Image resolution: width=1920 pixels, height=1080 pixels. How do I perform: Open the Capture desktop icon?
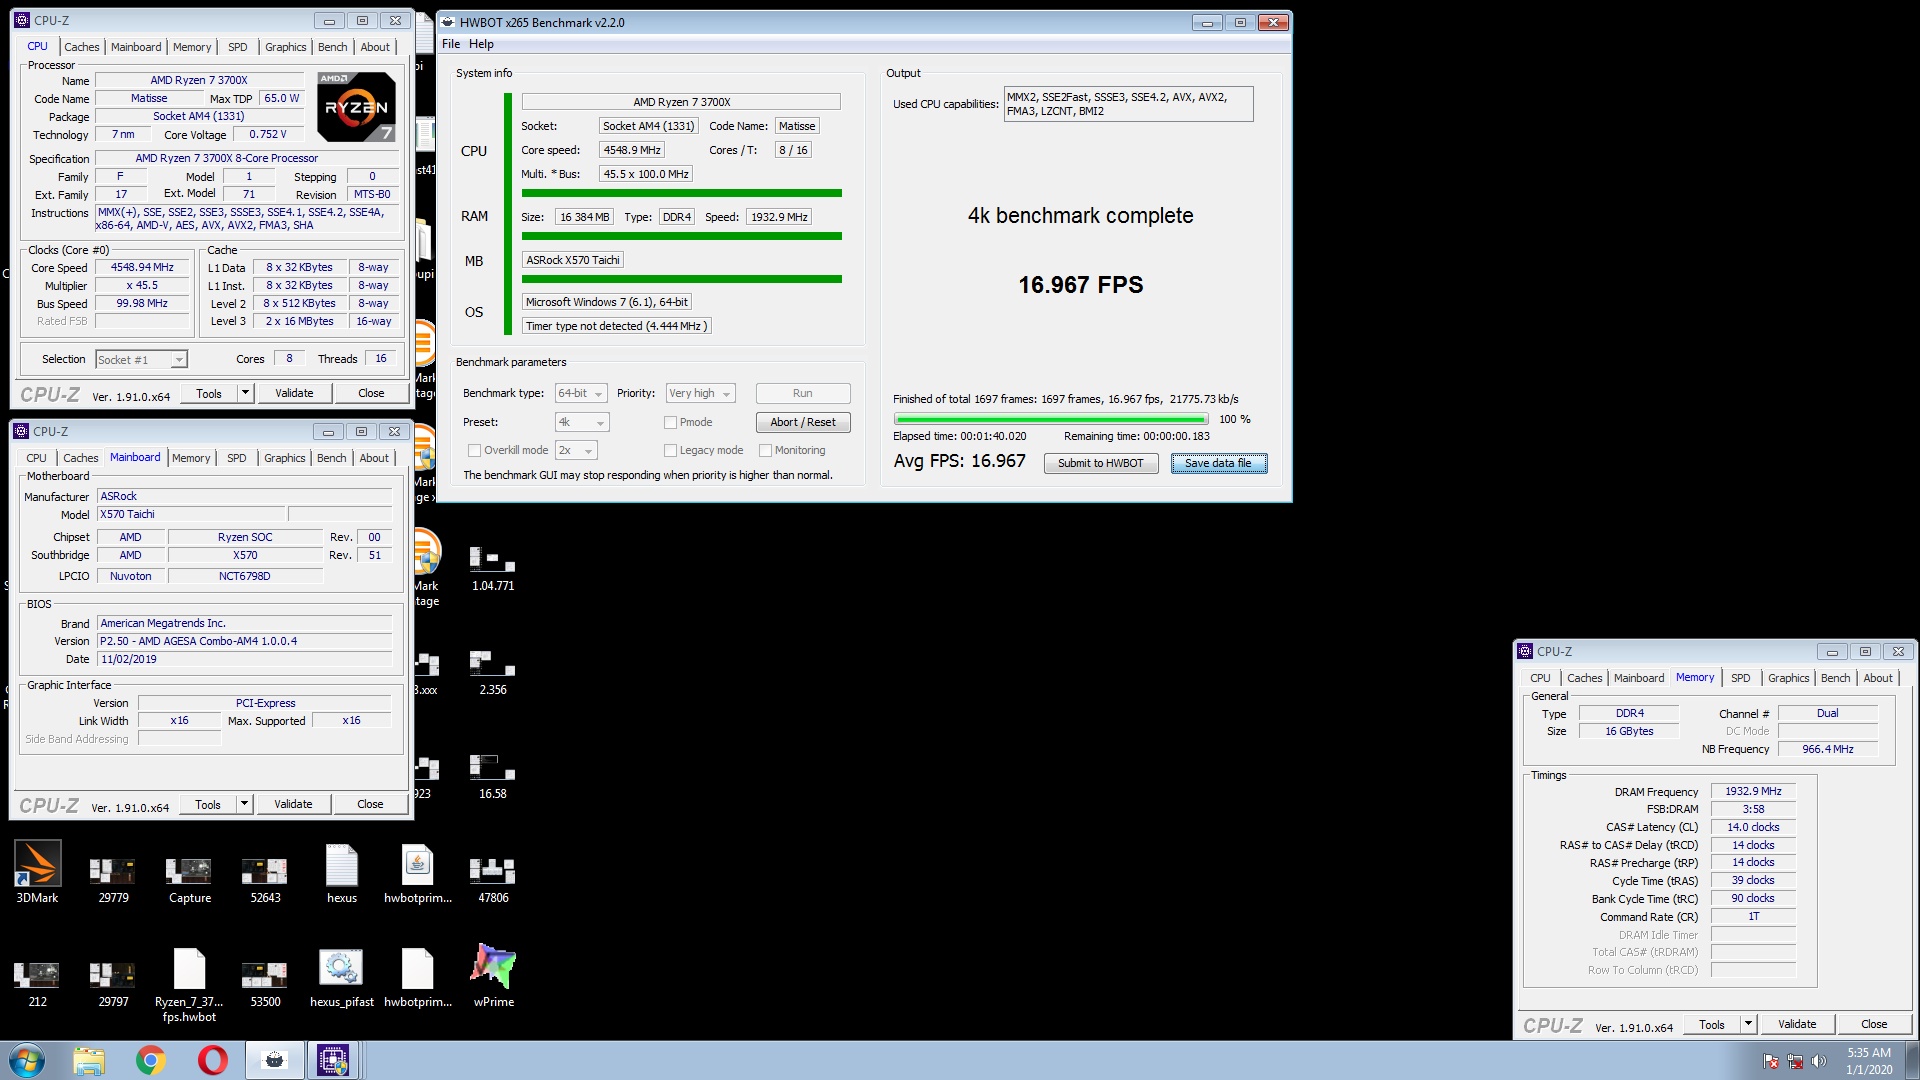(x=189, y=873)
